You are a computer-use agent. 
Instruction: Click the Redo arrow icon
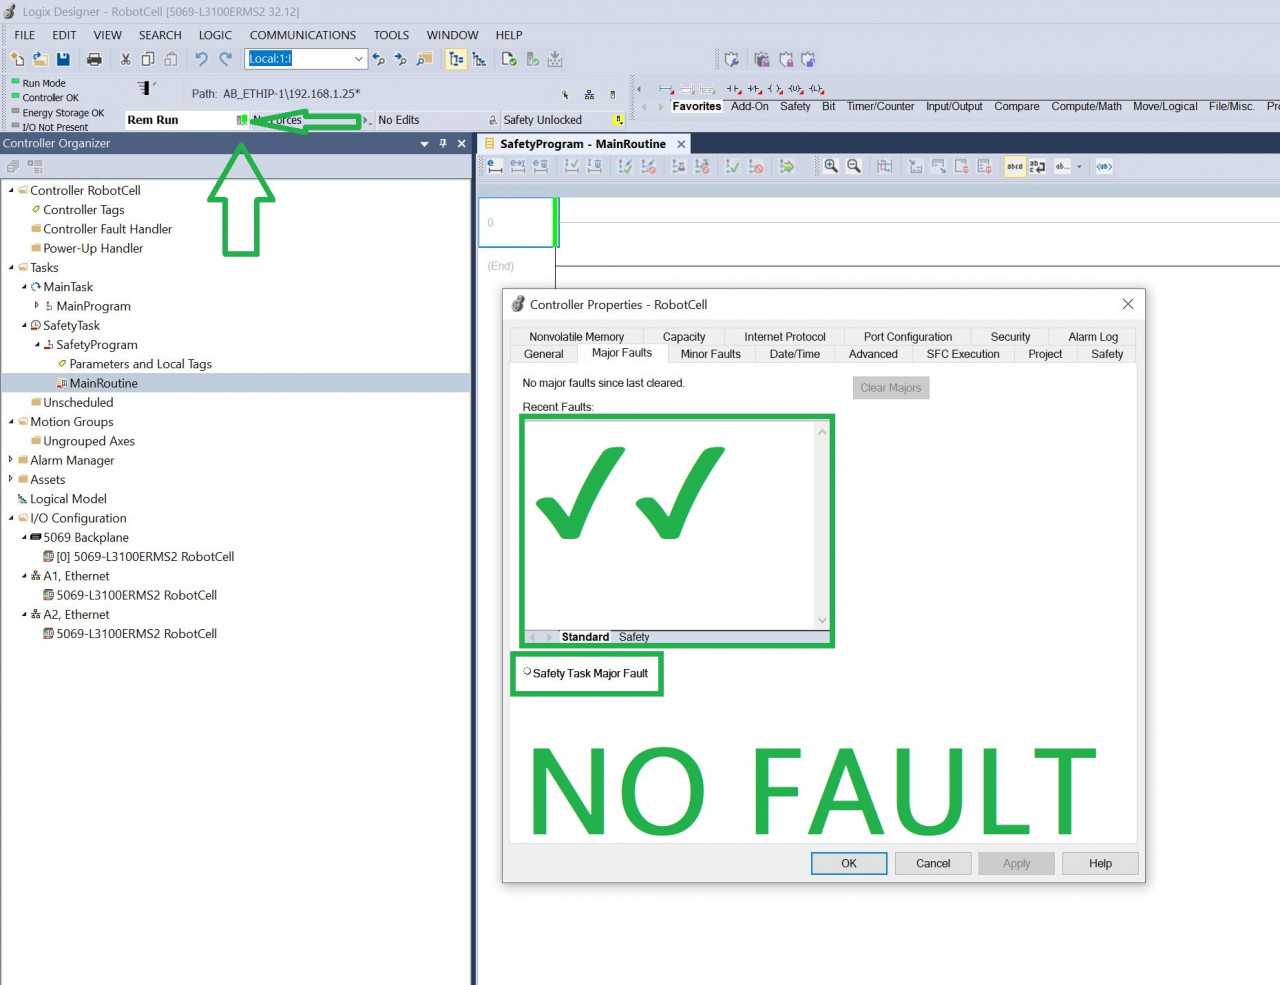click(225, 59)
